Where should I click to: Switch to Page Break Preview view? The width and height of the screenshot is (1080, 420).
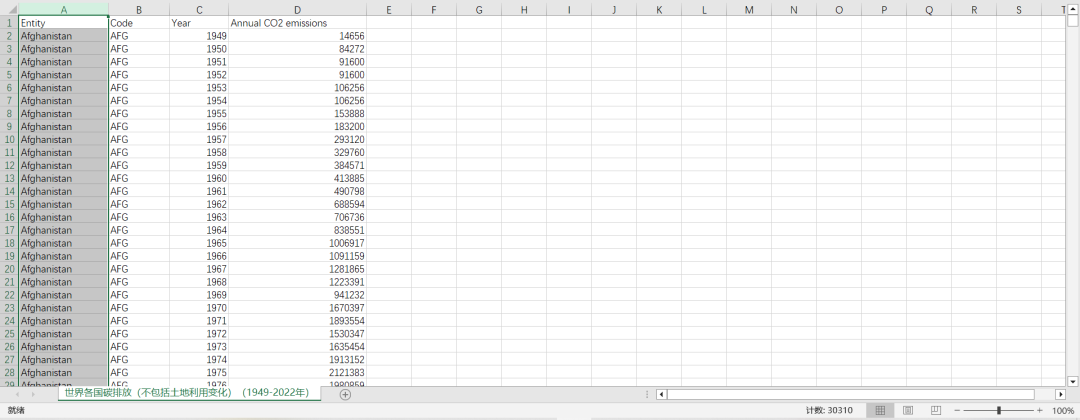pyautogui.click(x=935, y=410)
